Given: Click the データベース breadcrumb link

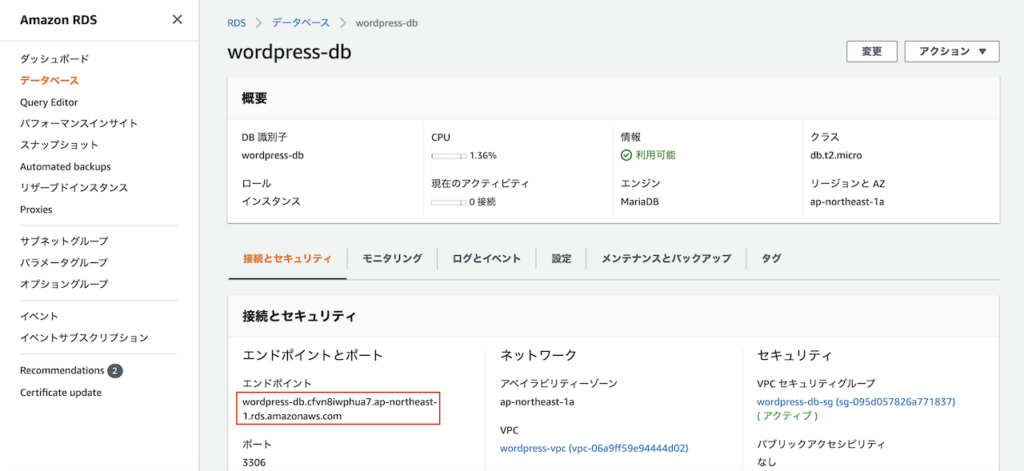Looking at the screenshot, I should tap(301, 22).
